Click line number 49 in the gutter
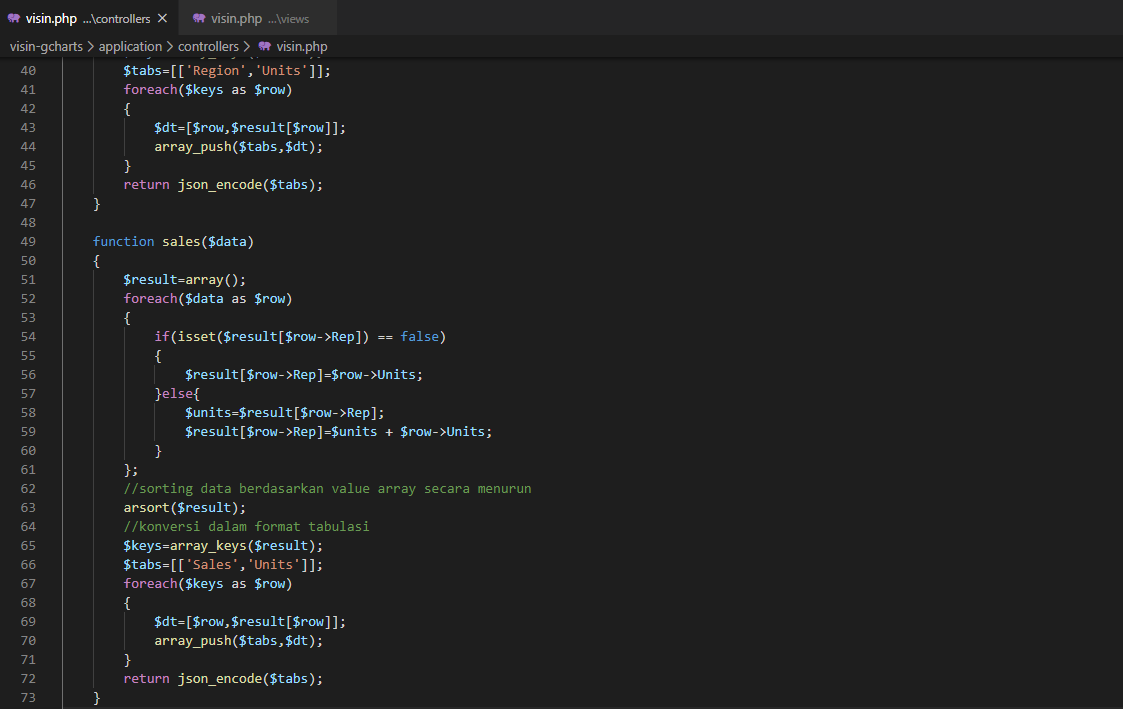 click(28, 241)
